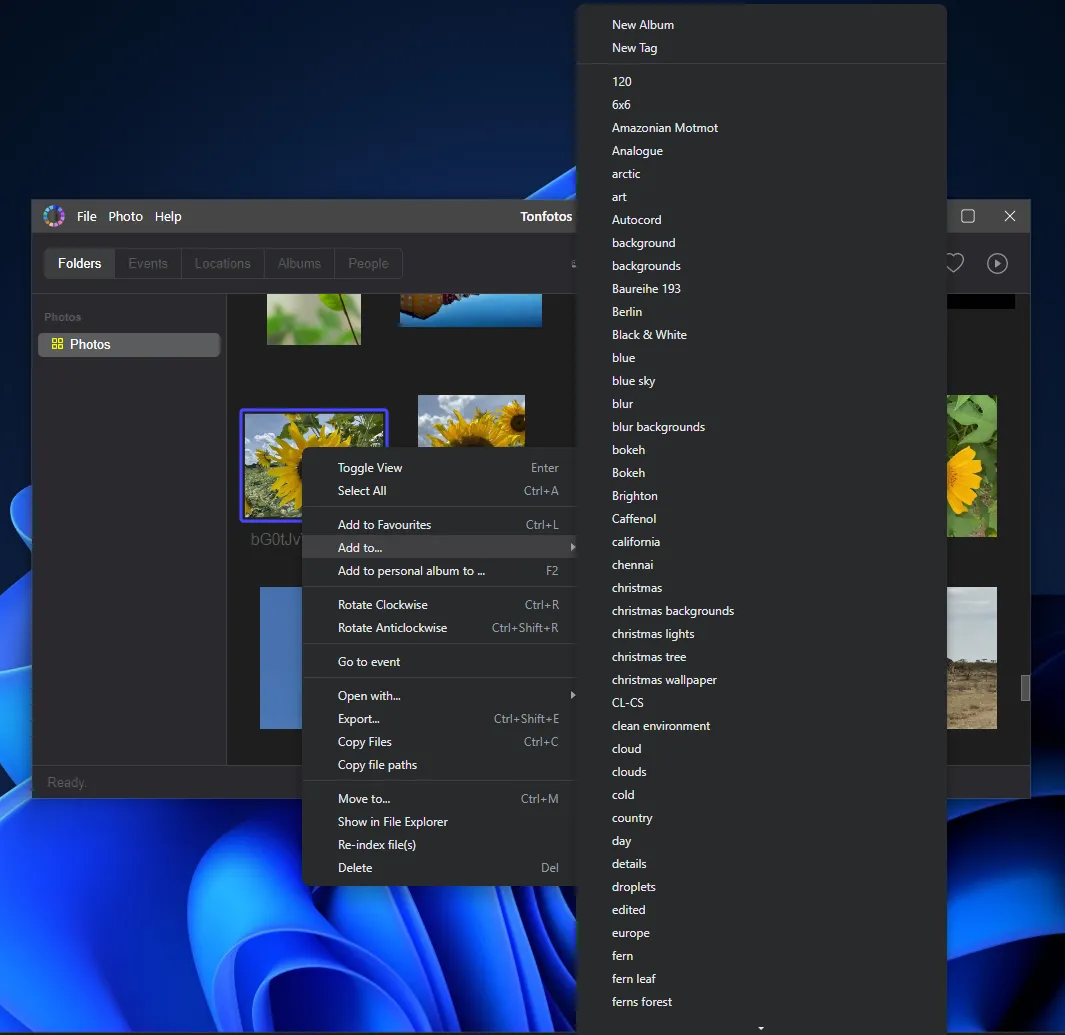
Task: Expand the Add to... submenu arrow
Action: coord(573,547)
